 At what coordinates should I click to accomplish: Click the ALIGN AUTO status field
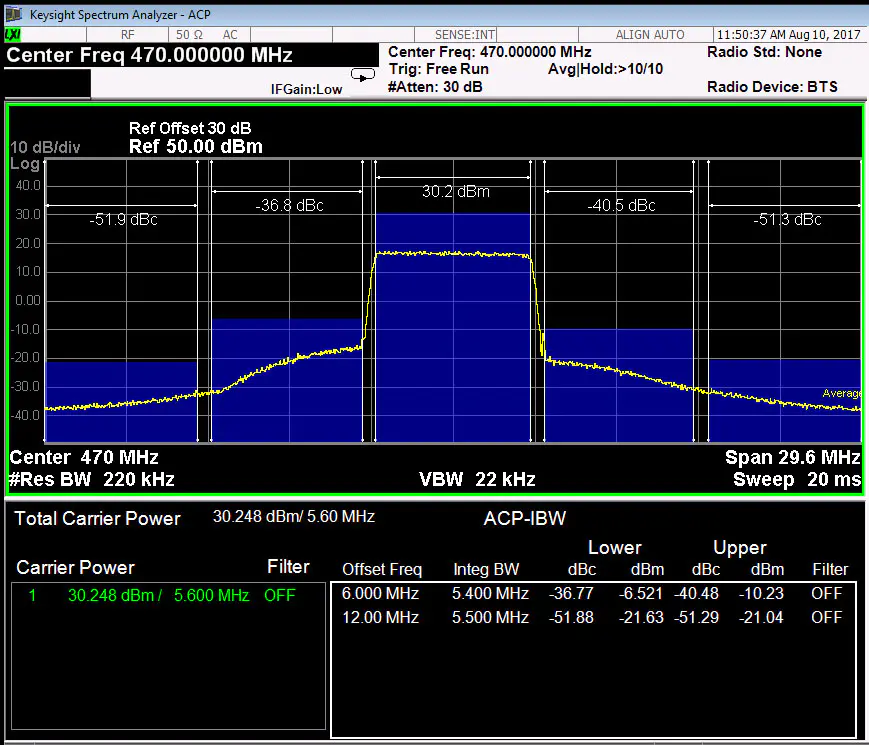click(650, 35)
